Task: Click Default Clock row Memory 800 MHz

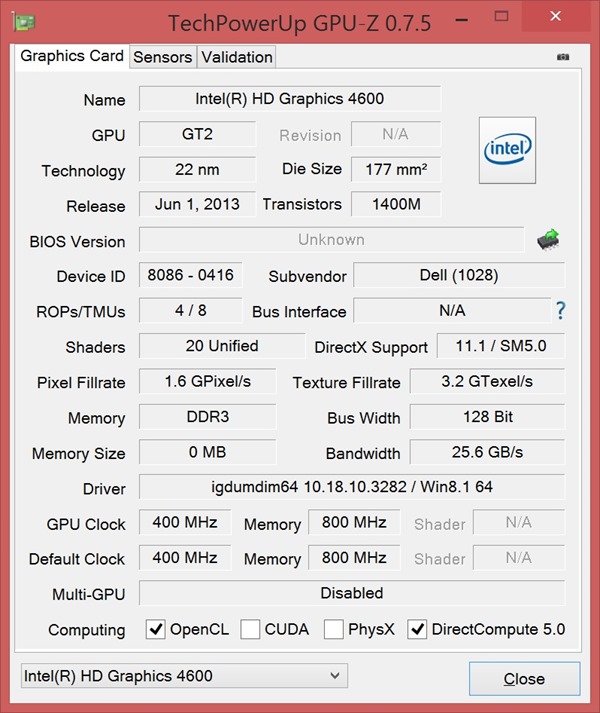Action: 354,558
